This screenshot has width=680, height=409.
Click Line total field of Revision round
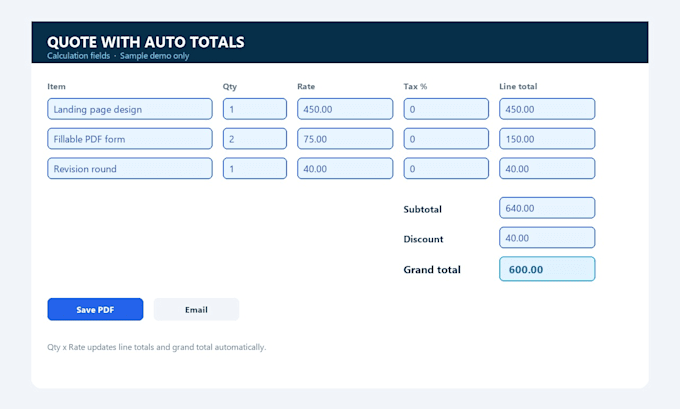tap(547, 168)
